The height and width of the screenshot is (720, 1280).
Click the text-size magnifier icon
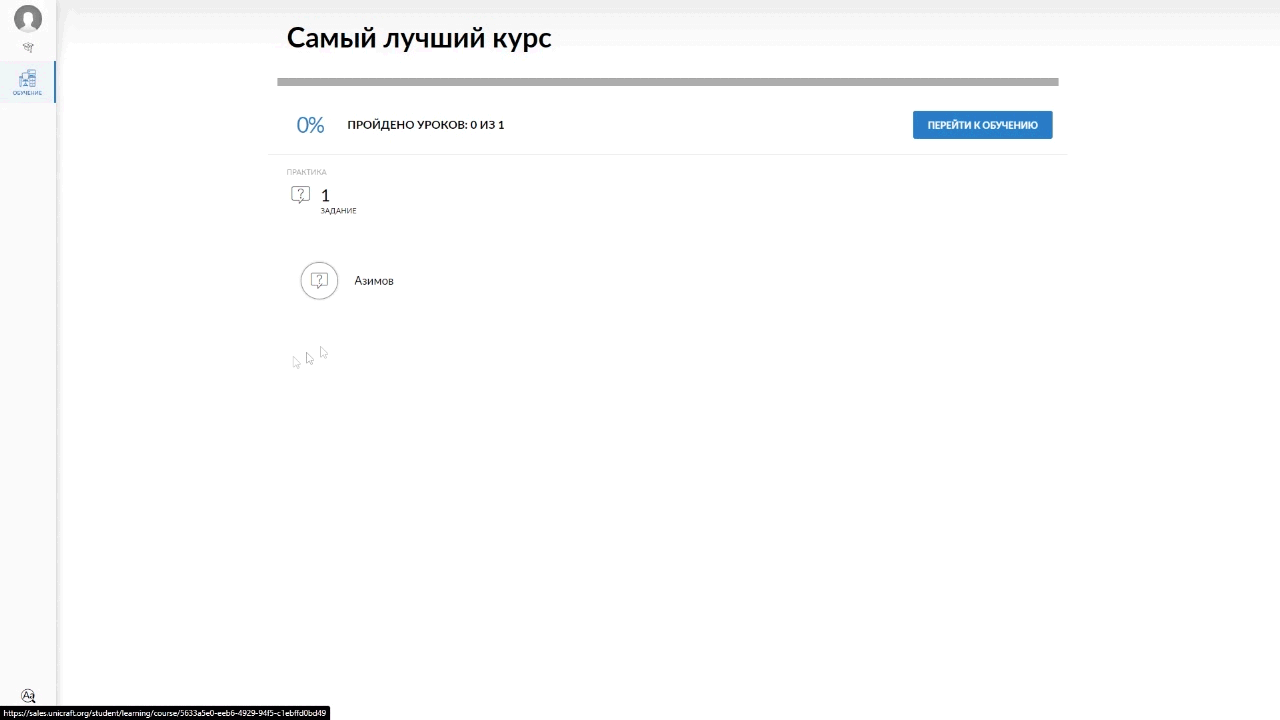28,696
